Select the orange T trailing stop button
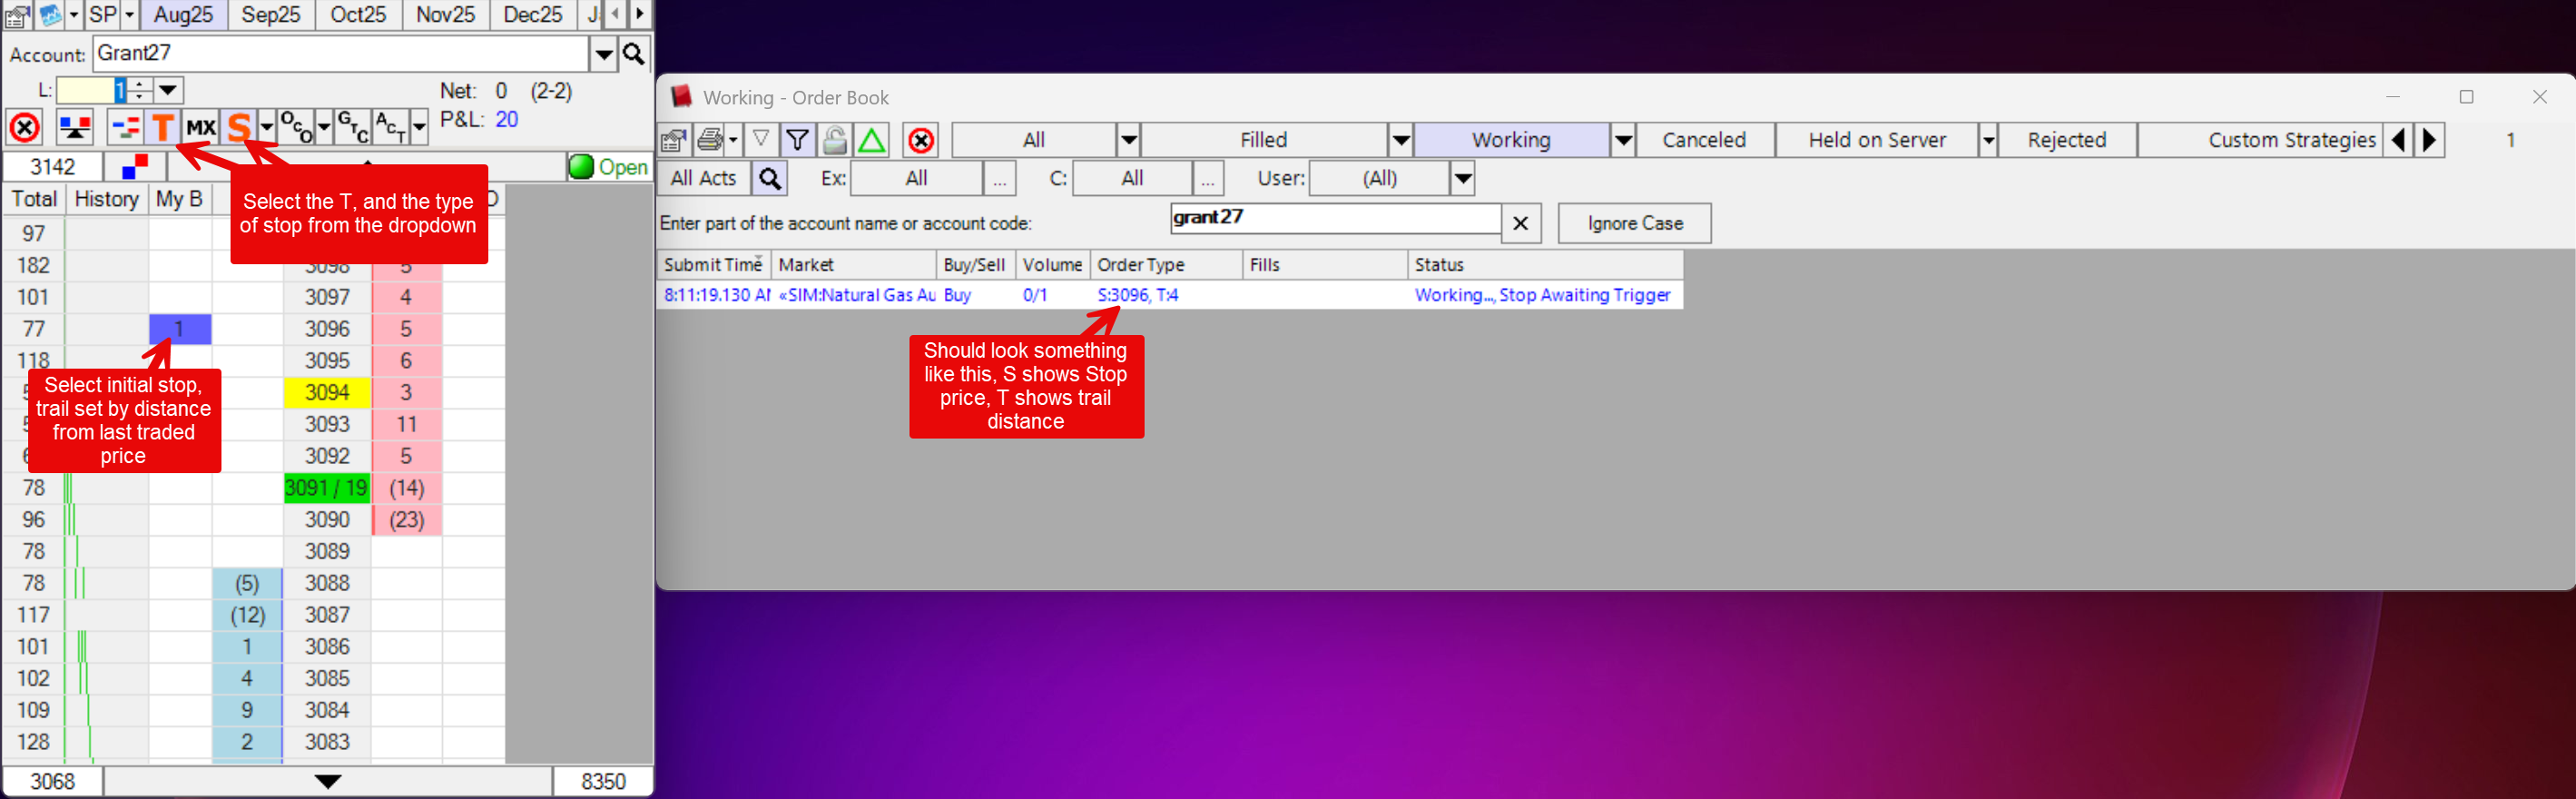The width and height of the screenshot is (2576, 799). (x=162, y=127)
